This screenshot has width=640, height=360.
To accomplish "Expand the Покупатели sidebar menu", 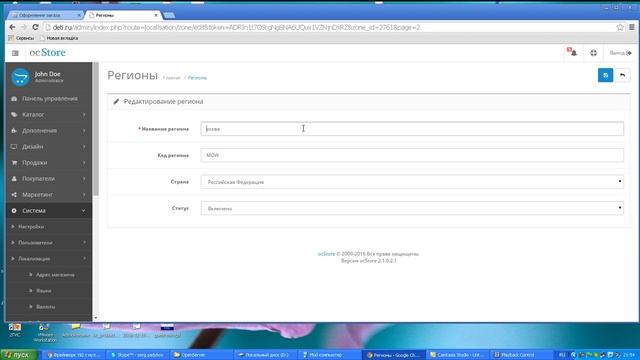I will tap(38, 178).
